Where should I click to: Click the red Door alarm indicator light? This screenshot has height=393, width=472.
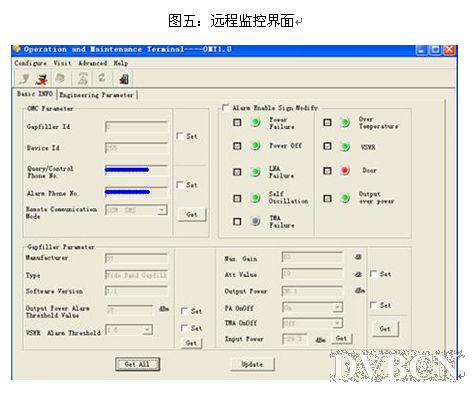345,171
